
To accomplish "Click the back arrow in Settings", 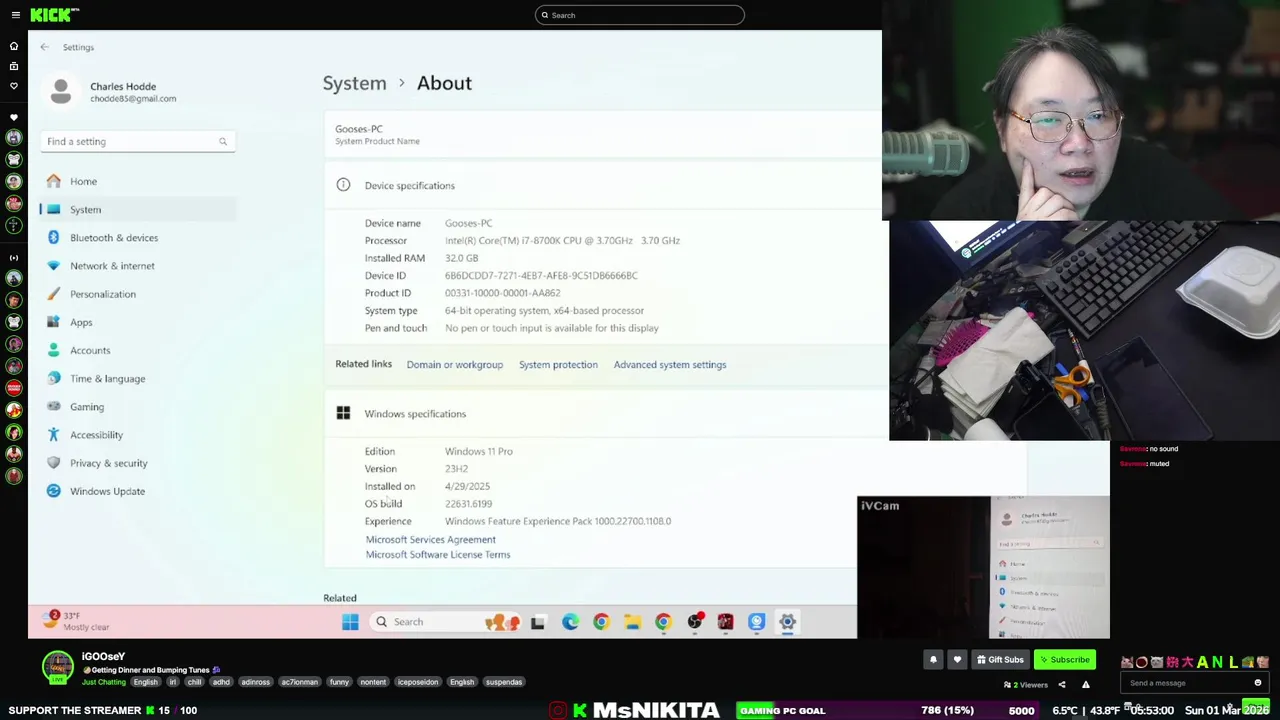I will 44,47.
